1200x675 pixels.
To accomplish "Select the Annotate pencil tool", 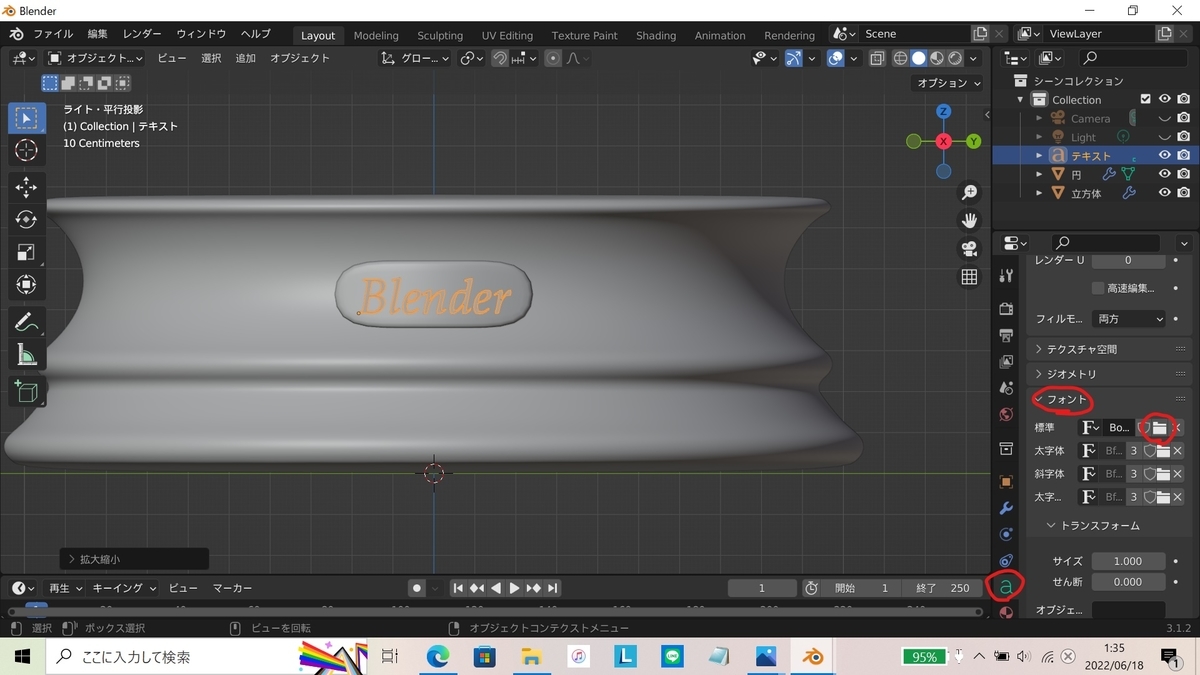I will (x=27, y=322).
